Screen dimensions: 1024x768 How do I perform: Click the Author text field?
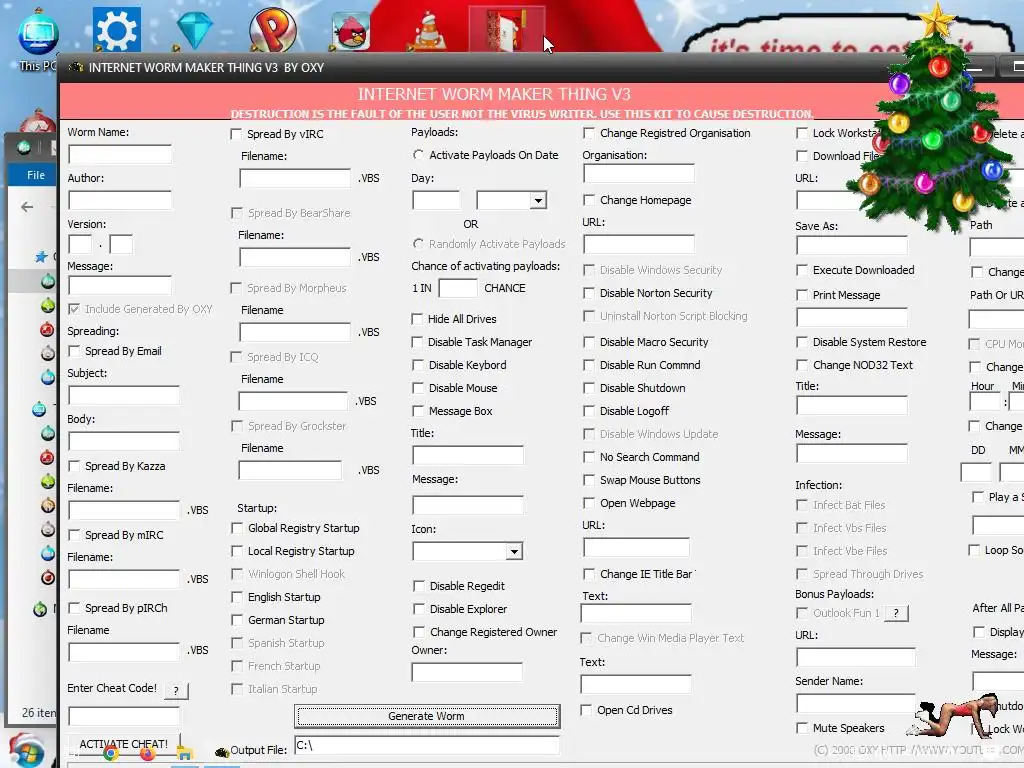(120, 200)
